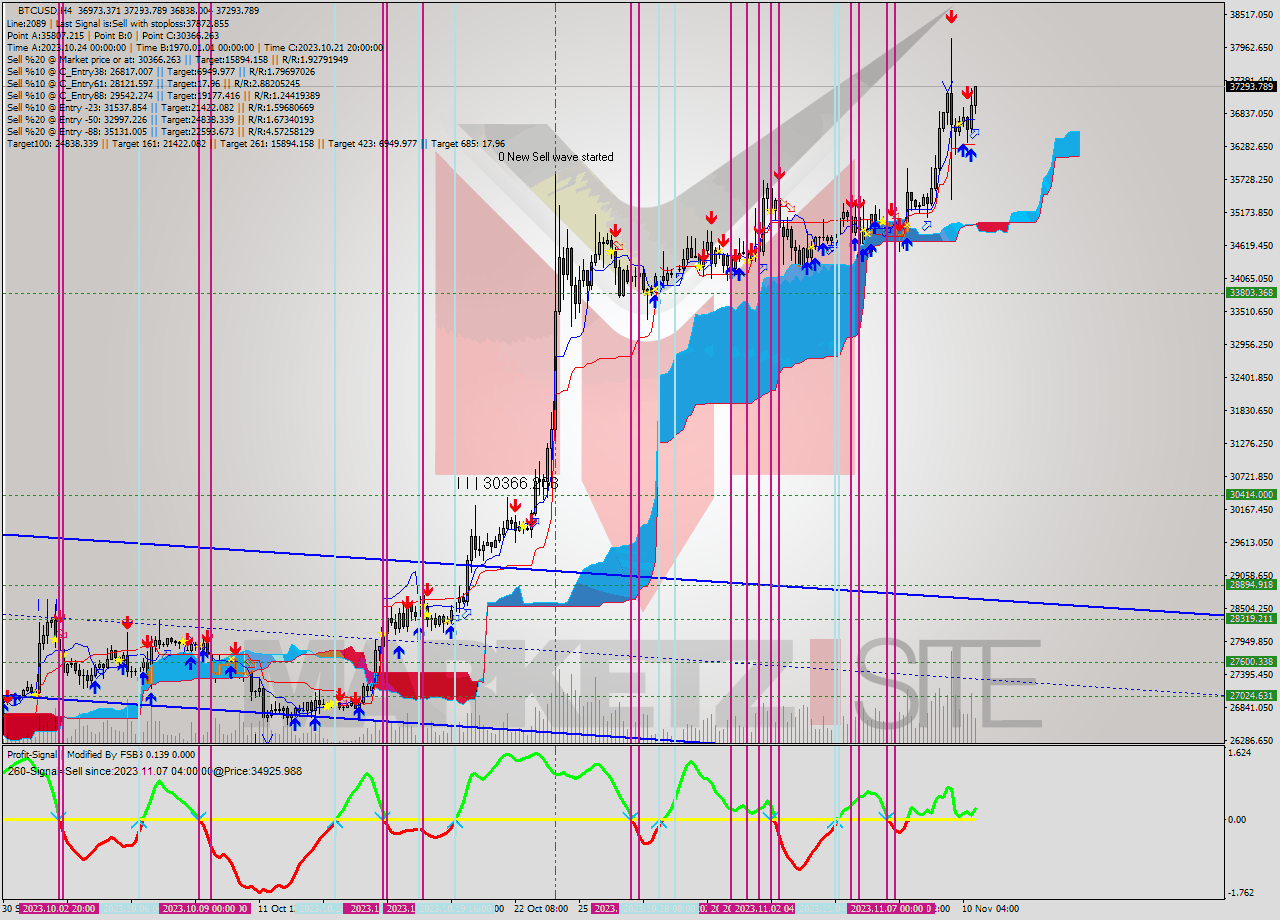Click the '22 Oct 08:00' time axis label

coord(542,908)
